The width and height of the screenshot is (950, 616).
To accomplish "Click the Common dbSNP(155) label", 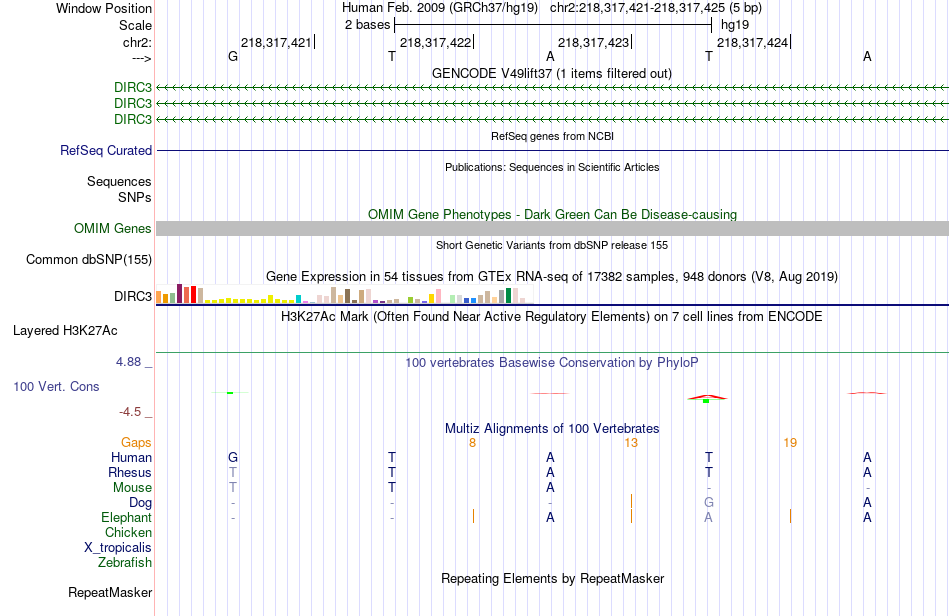I will point(88,259).
